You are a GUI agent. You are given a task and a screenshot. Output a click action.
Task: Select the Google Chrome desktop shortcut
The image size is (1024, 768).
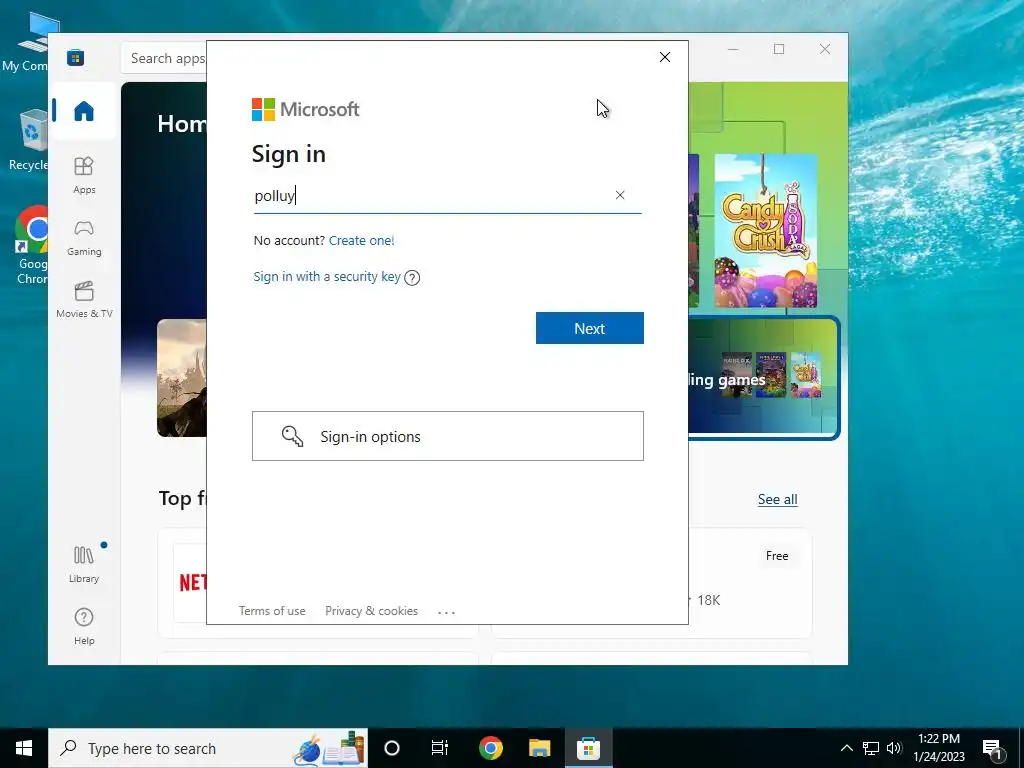(x=31, y=246)
